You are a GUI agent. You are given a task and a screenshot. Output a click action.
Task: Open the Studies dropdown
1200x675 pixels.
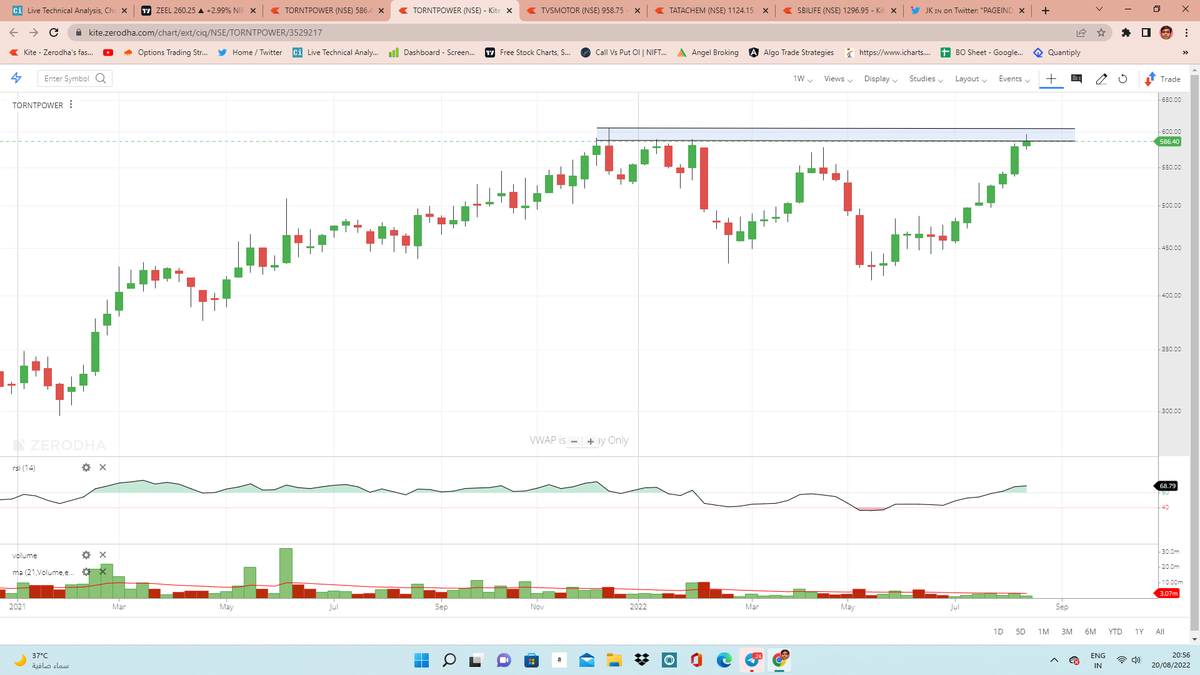click(925, 78)
